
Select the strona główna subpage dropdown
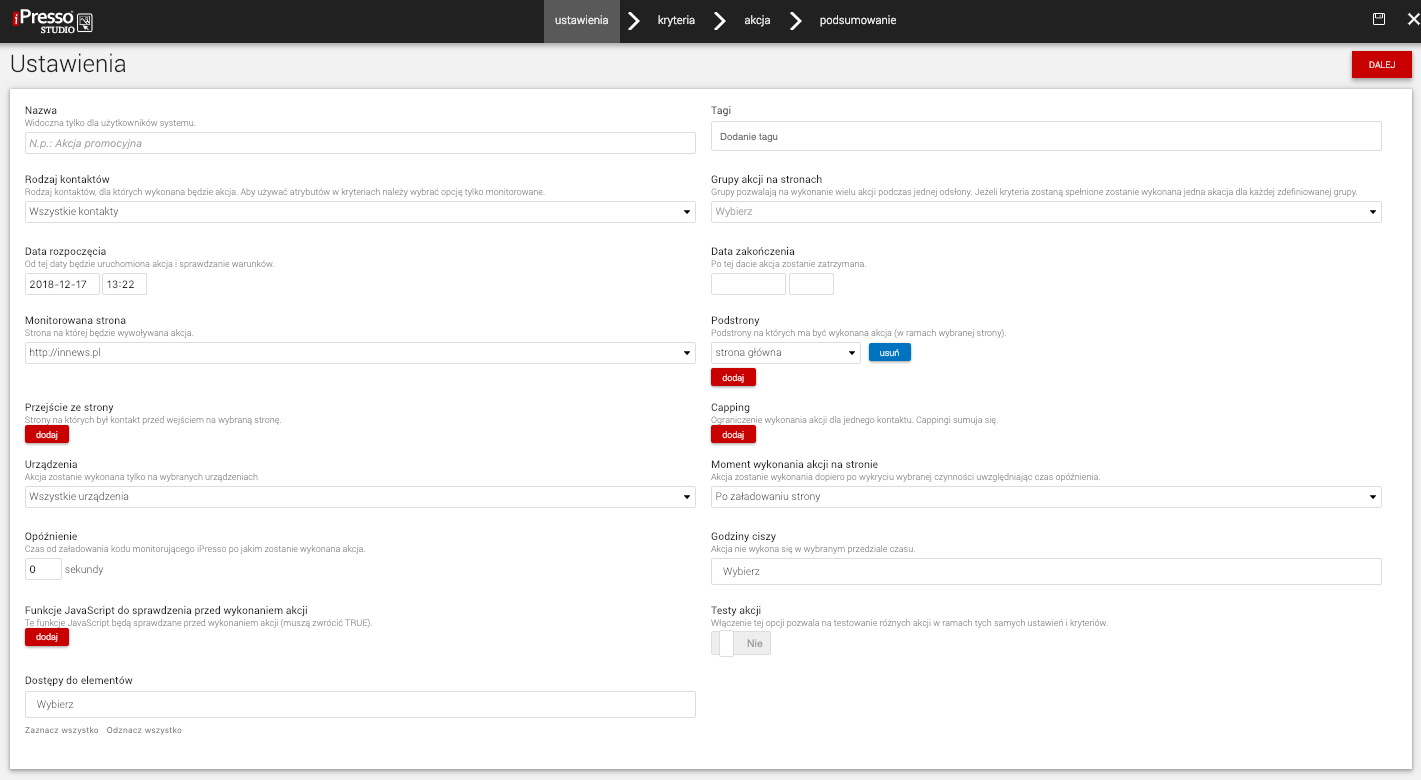(x=785, y=353)
